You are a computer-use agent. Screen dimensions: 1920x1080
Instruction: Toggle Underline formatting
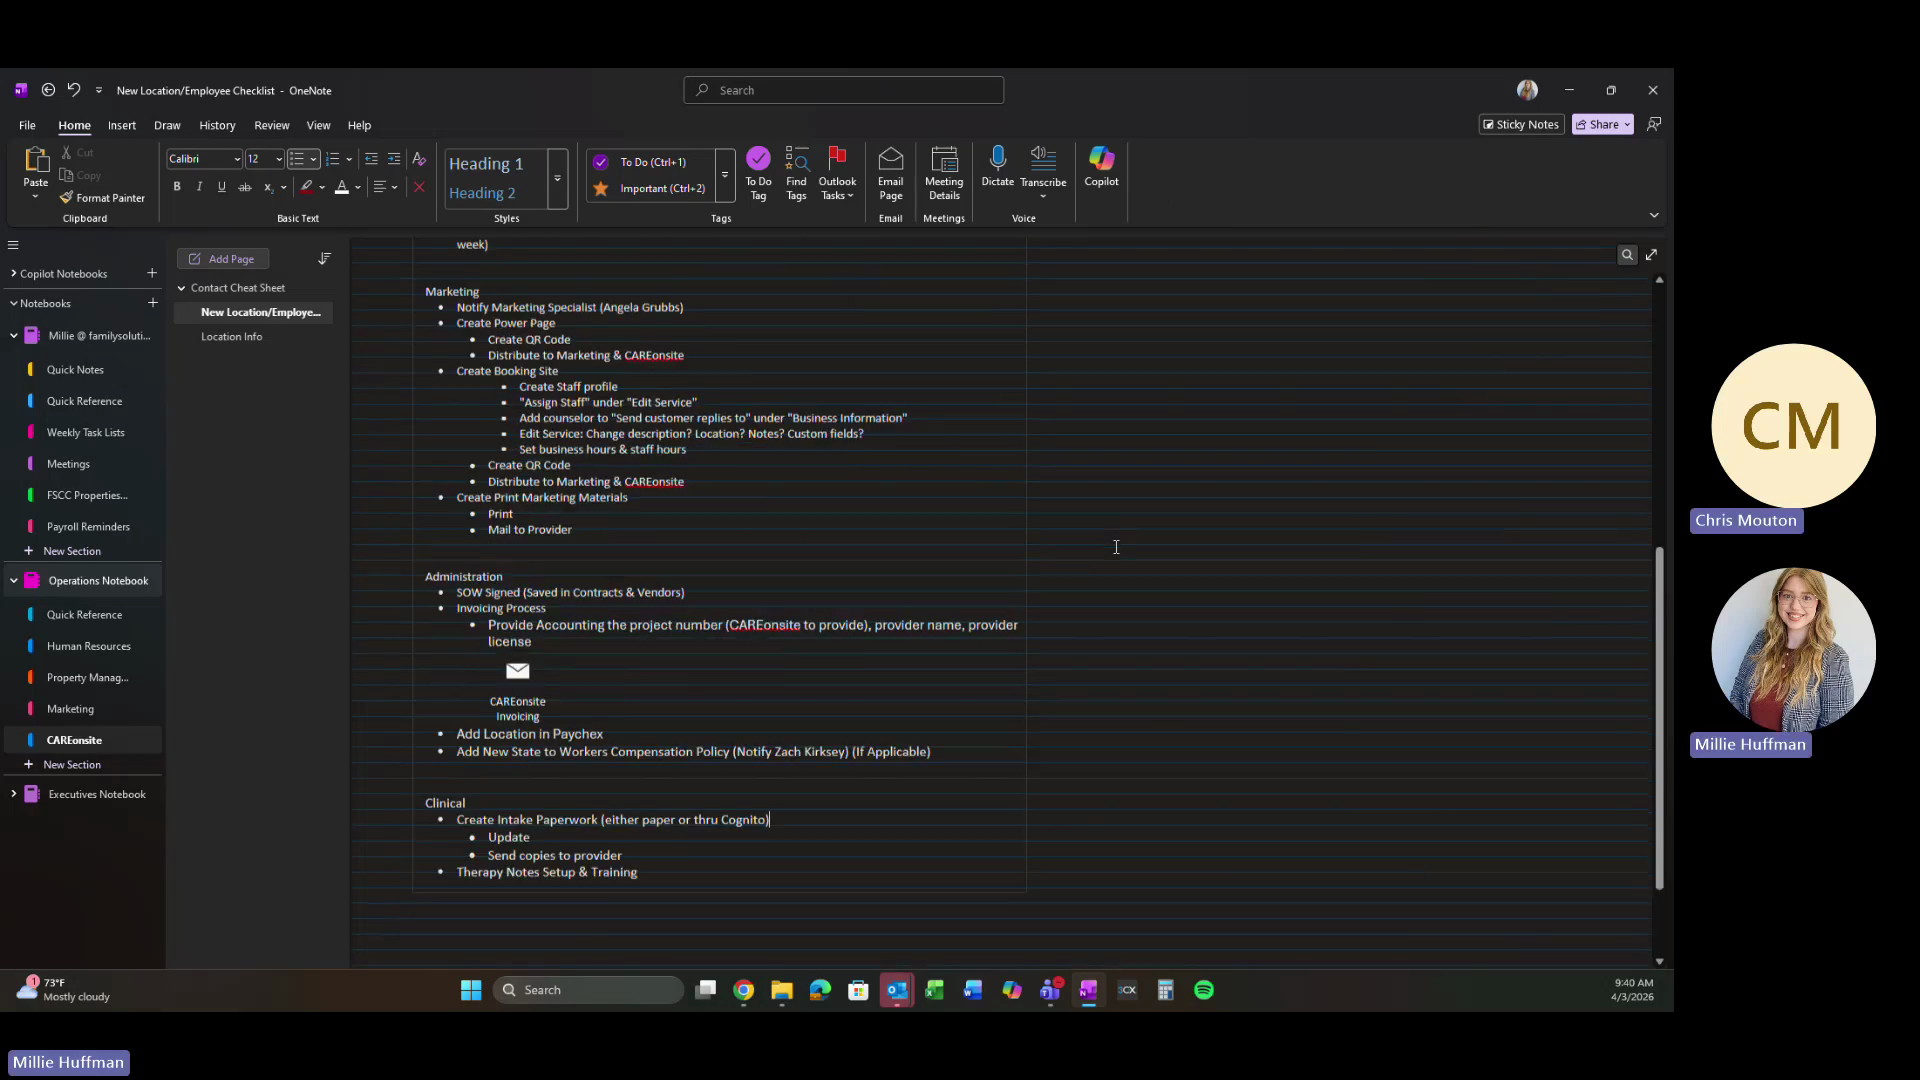tap(221, 187)
